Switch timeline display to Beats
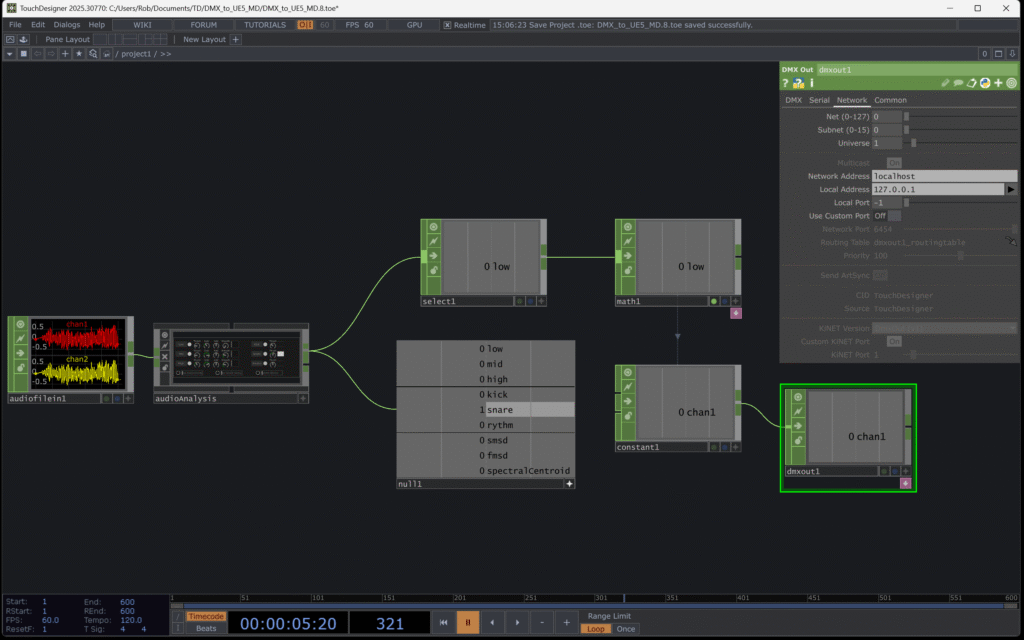Image resolution: width=1024 pixels, height=640 pixels. tap(206, 628)
